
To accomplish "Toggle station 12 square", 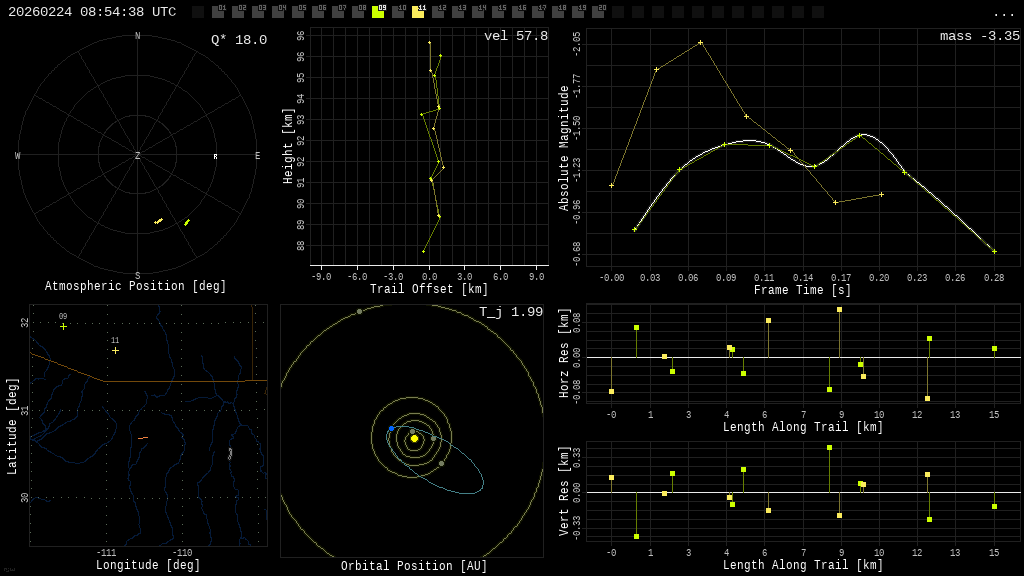I will tap(438, 12).
